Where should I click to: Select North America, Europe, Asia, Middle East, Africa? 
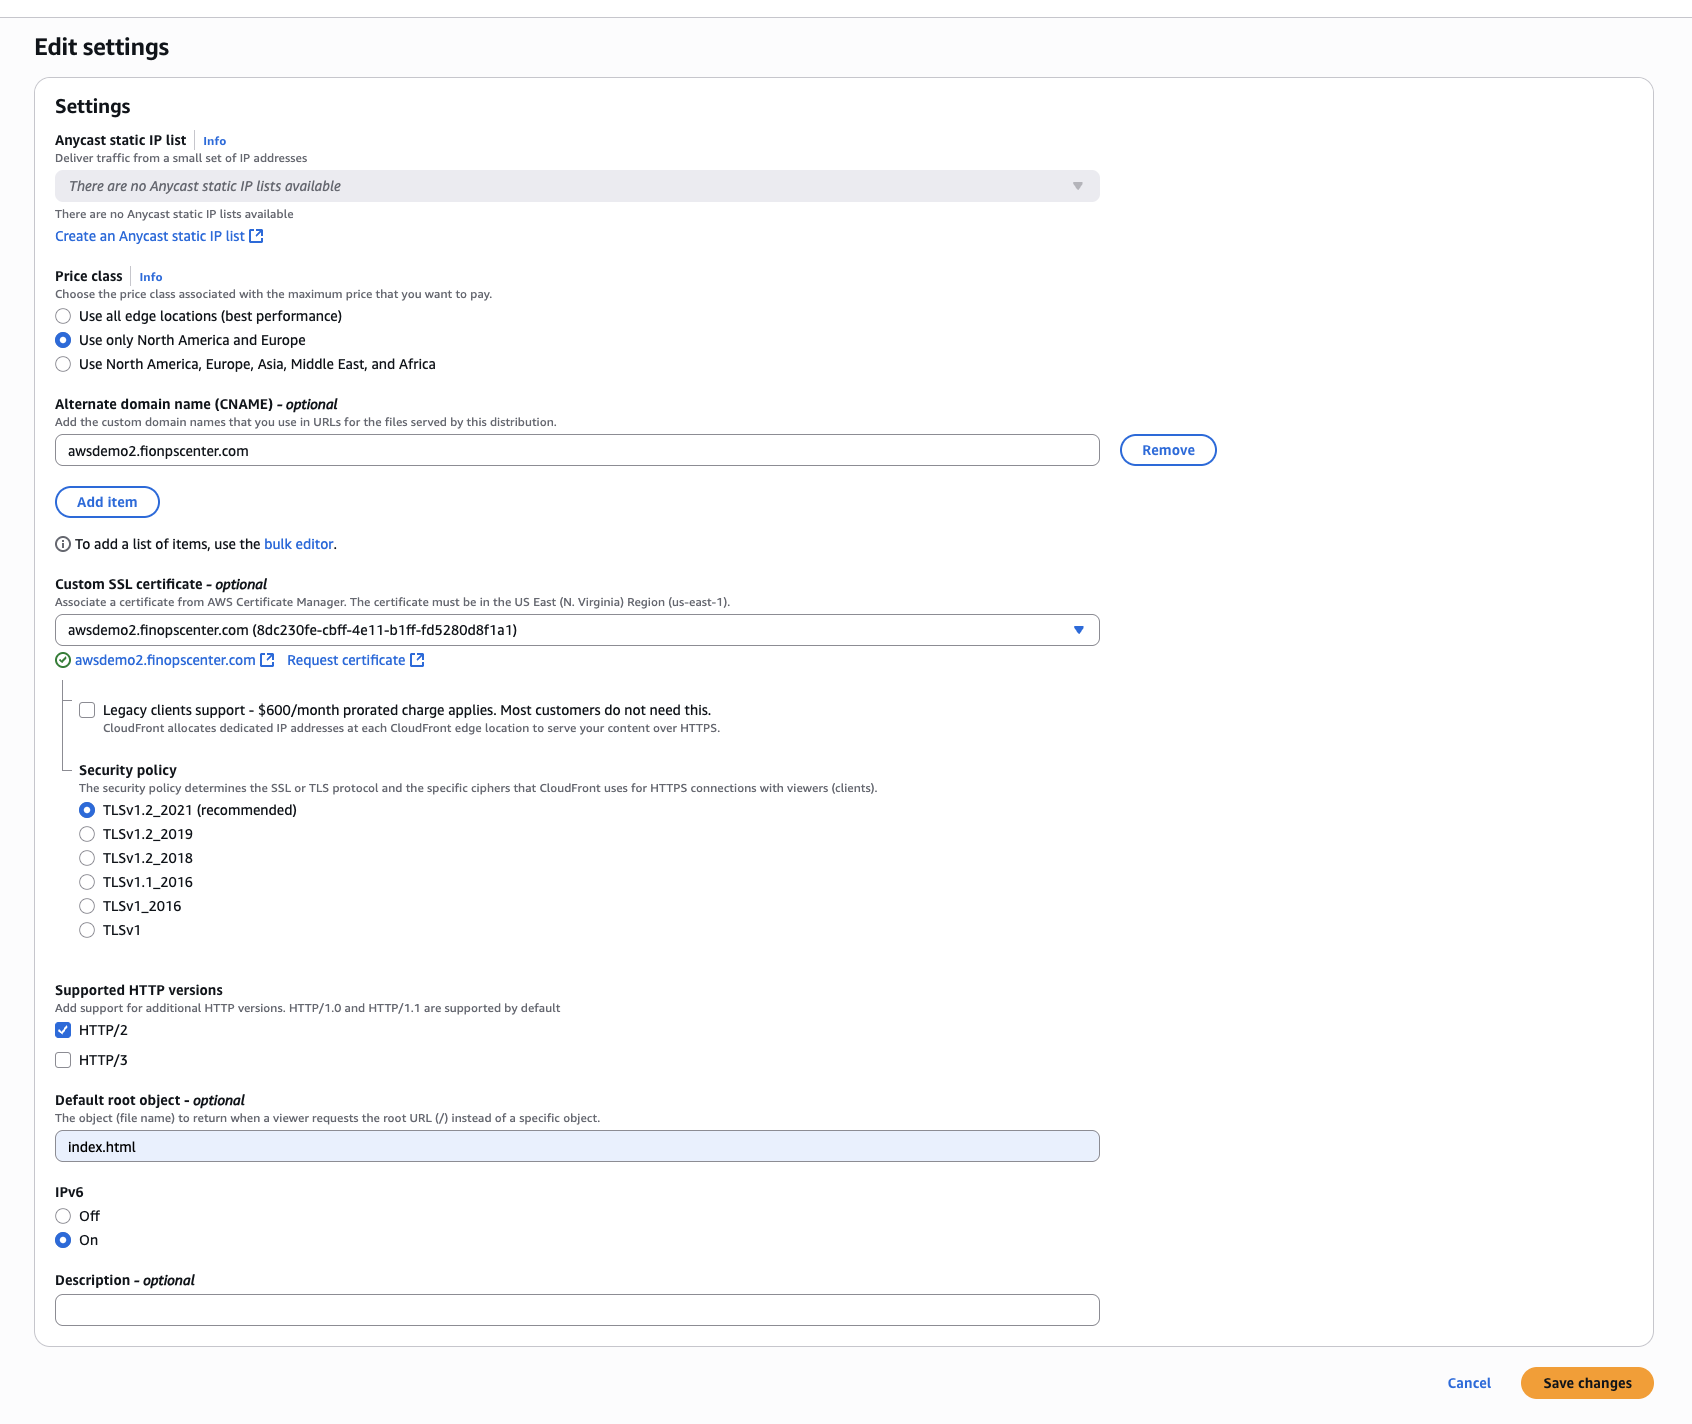tap(63, 364)
